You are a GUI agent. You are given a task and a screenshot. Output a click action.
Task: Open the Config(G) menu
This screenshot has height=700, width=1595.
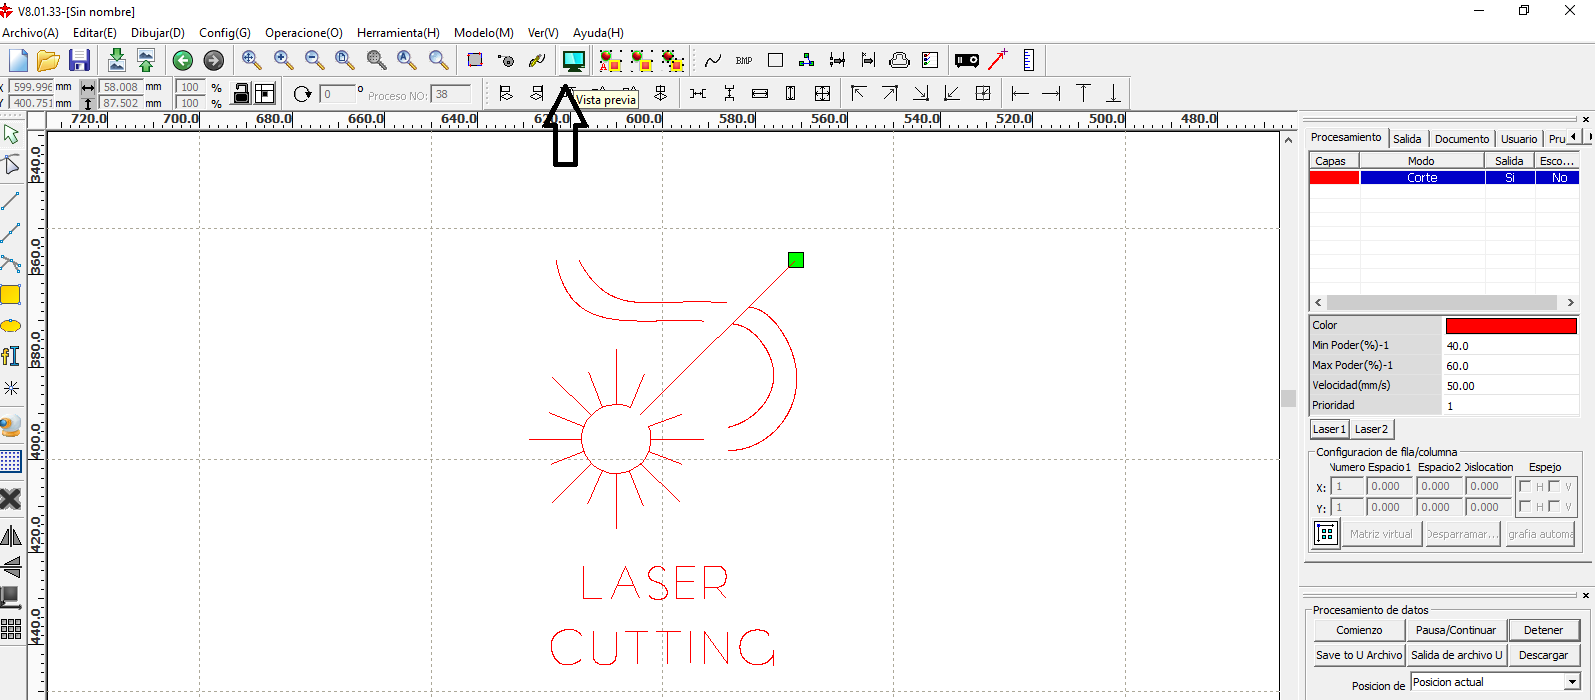pyautogui.click(x=225, y=33)
